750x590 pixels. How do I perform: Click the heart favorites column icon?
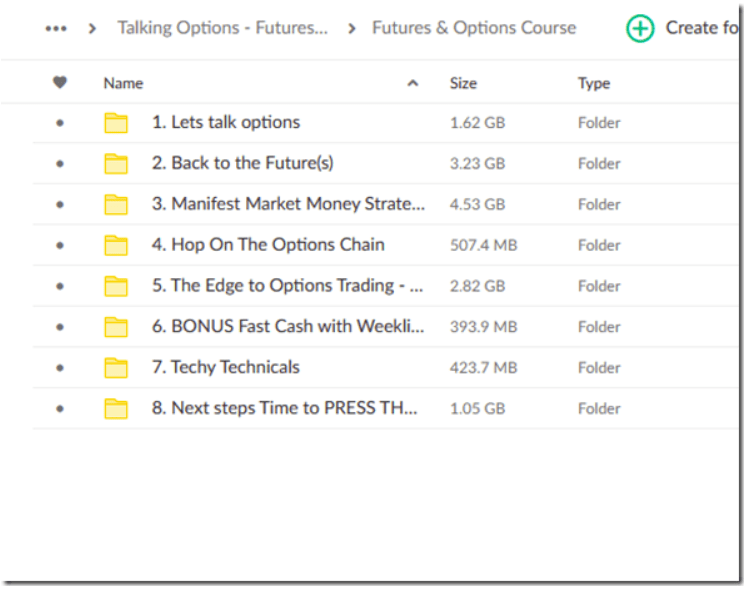point(60,83)
